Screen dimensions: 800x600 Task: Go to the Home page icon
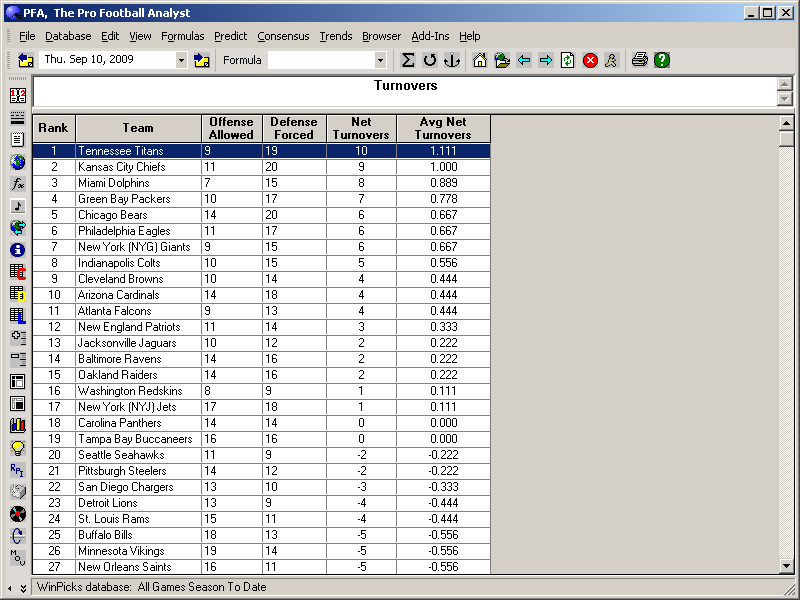click(480, 60)
